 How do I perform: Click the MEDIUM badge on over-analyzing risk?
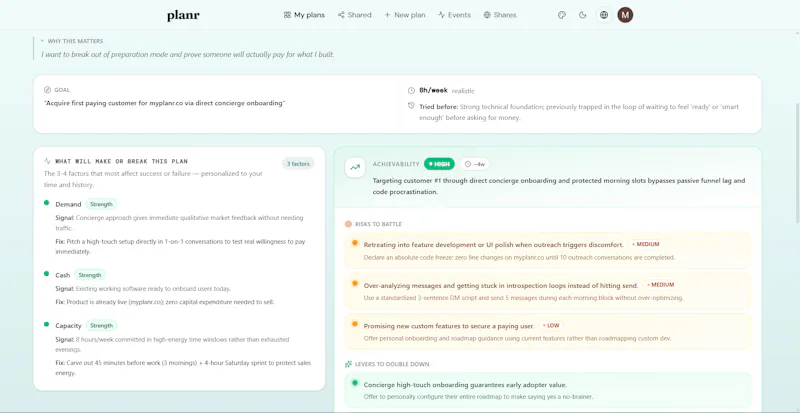click(660, 284)
